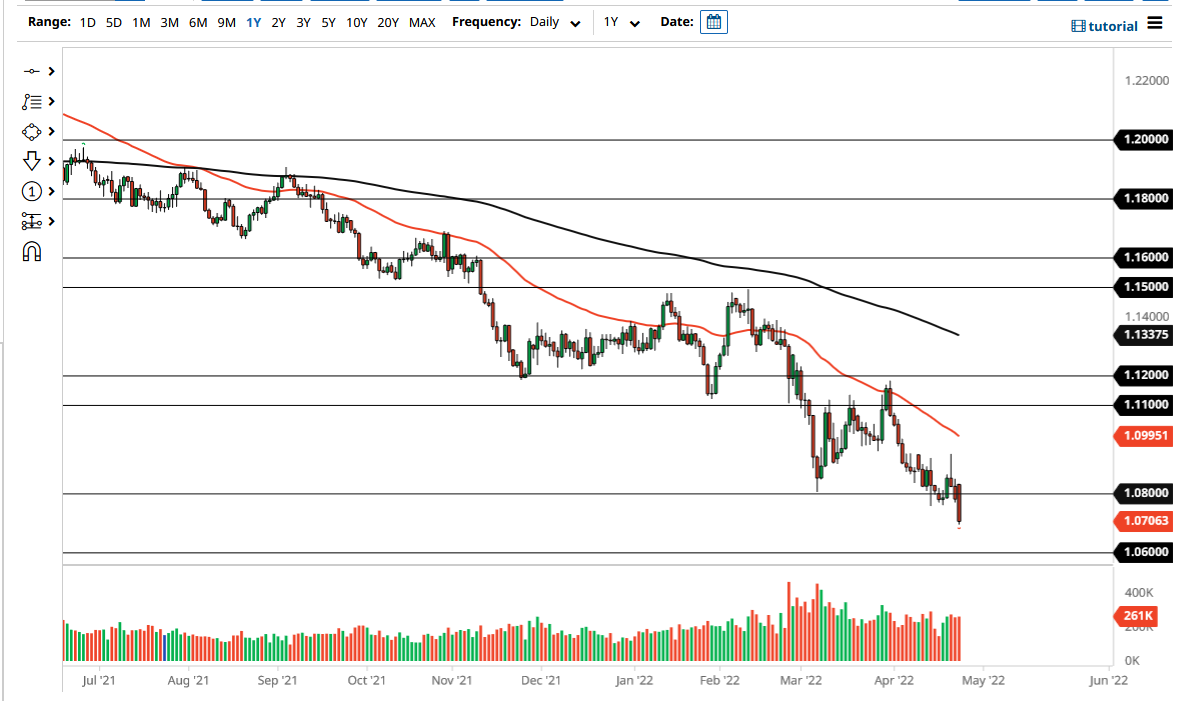Open the annotation line-with-list tool
The width and height of the screenshot is (1182, 701).
coord(33,101)
